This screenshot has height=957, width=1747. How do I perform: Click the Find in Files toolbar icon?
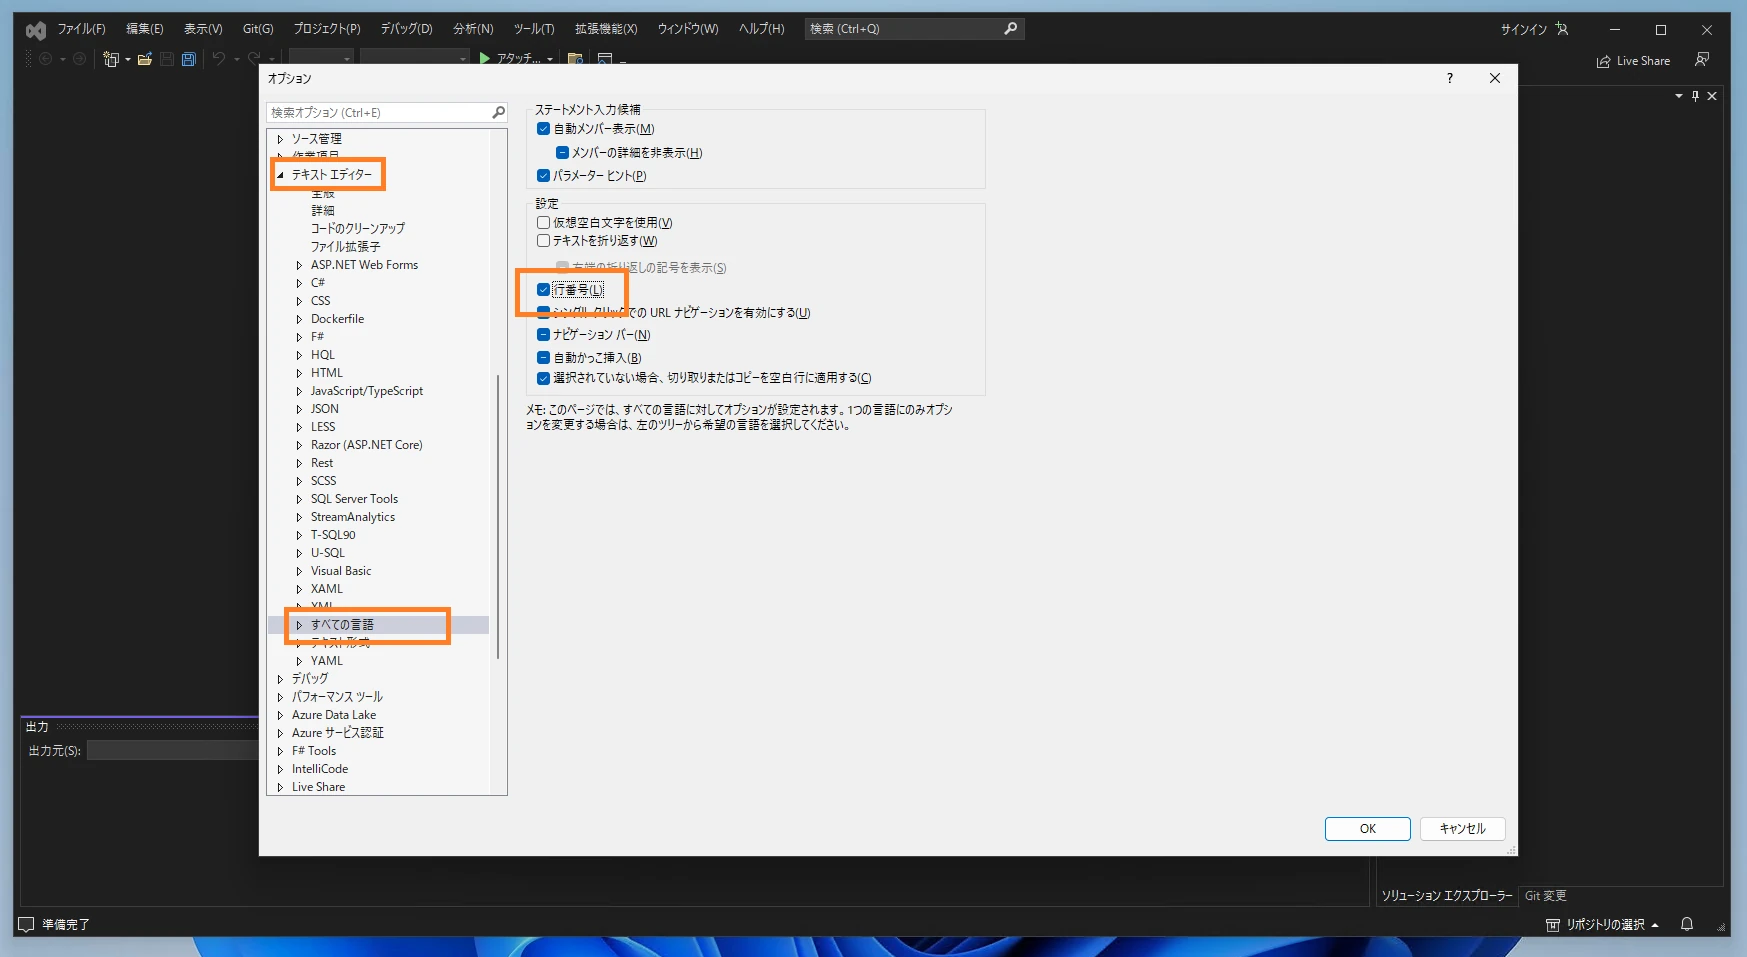pyautogui.click(x=575, y=60)
